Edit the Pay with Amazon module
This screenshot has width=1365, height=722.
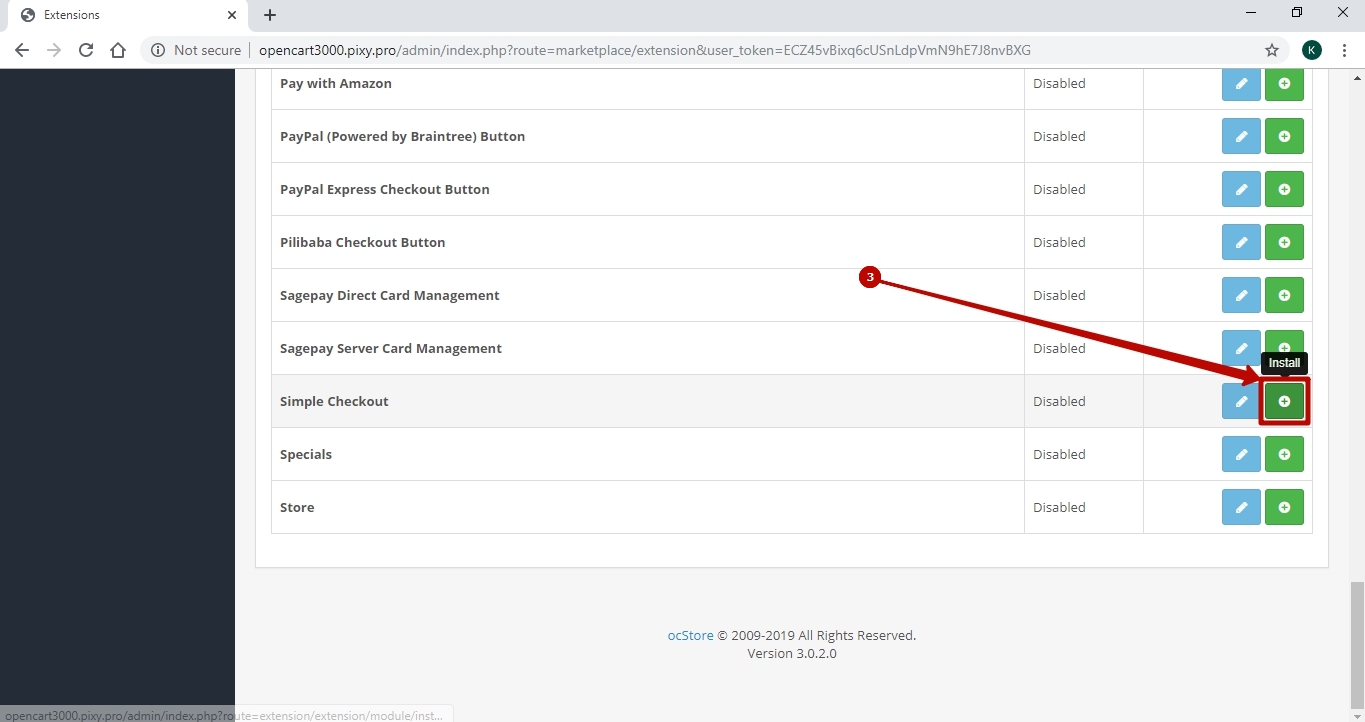pyautogui.click(x=1241, y=84)
